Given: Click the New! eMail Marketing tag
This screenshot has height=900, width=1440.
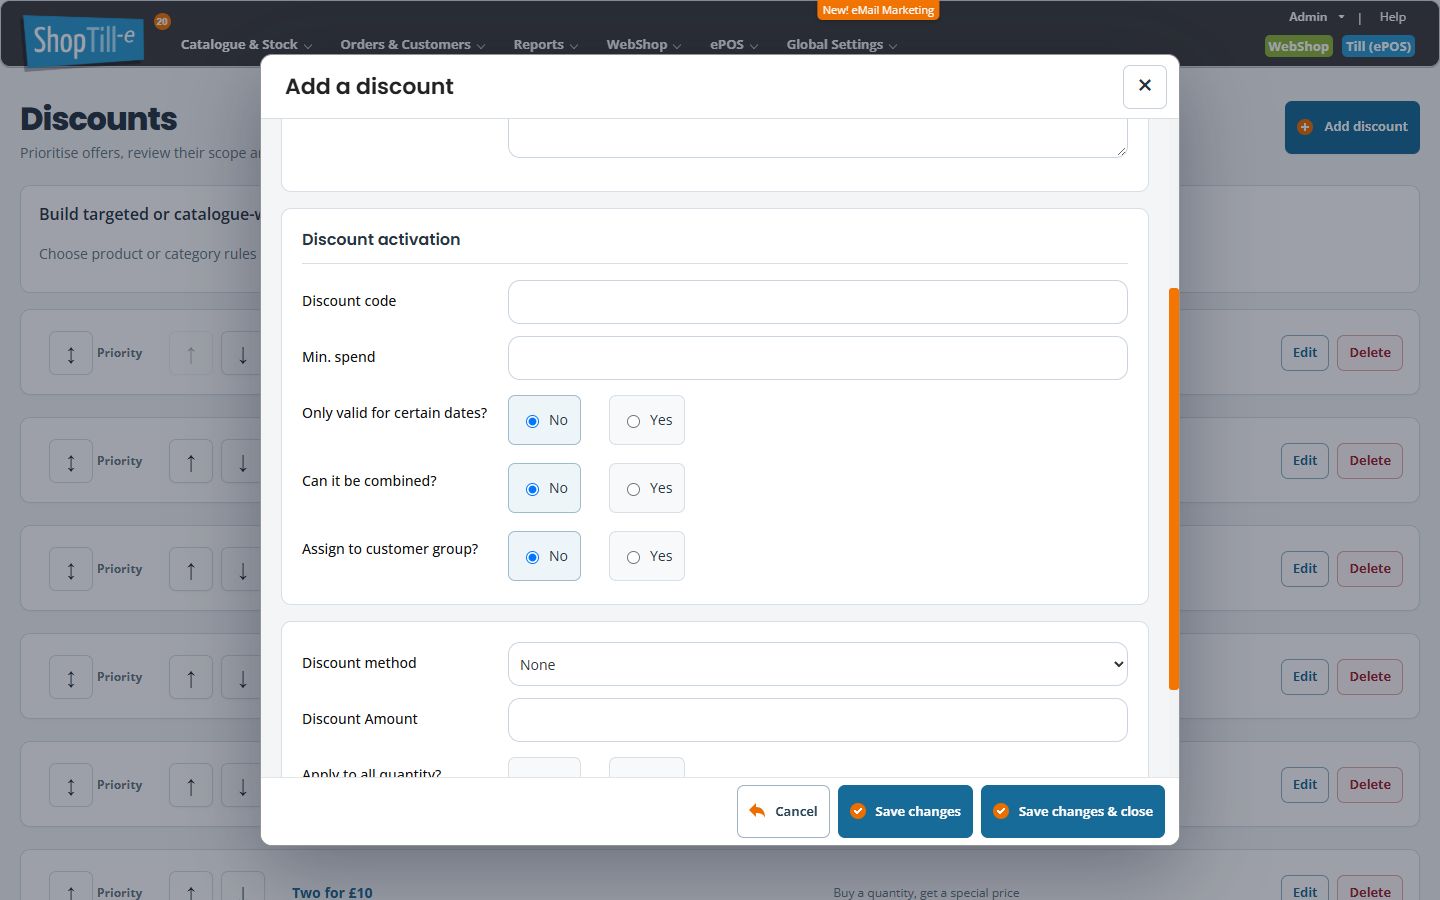Looking at the screenshot, I should [878, 10].
